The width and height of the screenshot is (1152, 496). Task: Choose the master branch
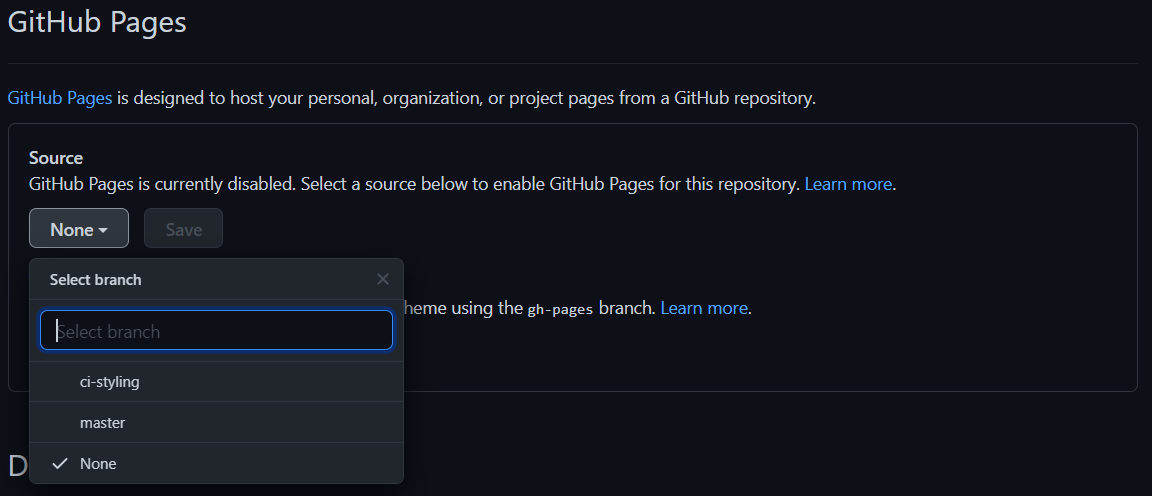pyautogui.click(x=216, y=423)
